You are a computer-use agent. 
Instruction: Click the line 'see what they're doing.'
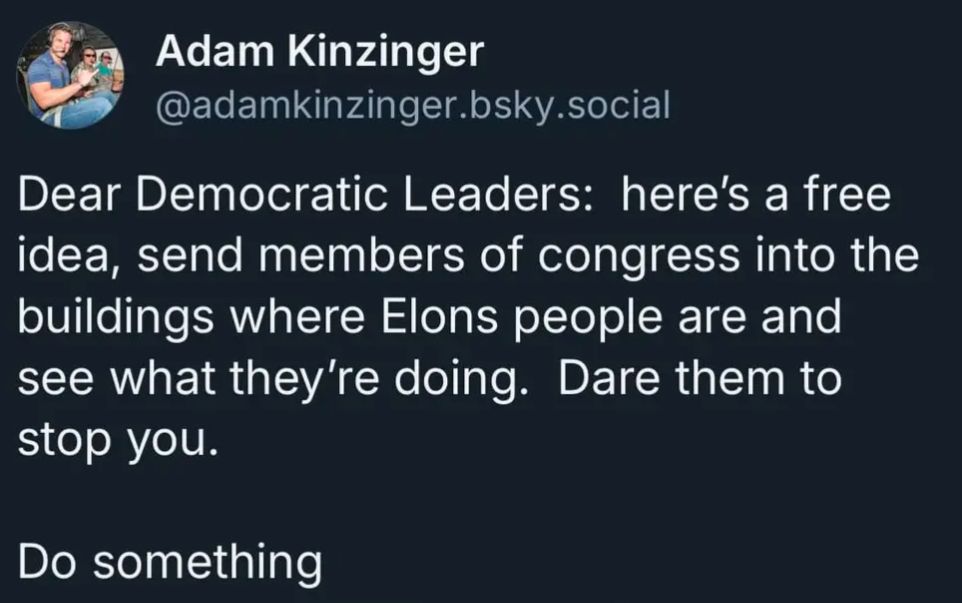pyautogui.click(x=273, y=380)
